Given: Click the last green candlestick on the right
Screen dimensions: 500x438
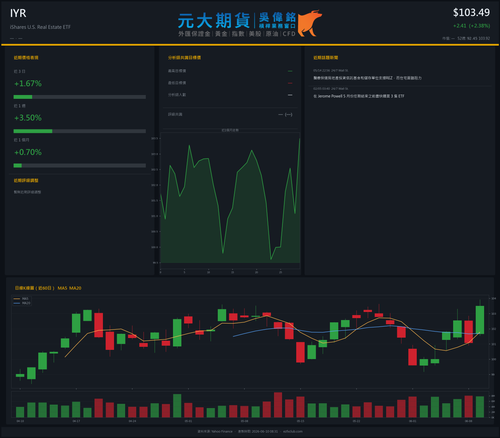Looking at the screenshot, I should [480, 319].
